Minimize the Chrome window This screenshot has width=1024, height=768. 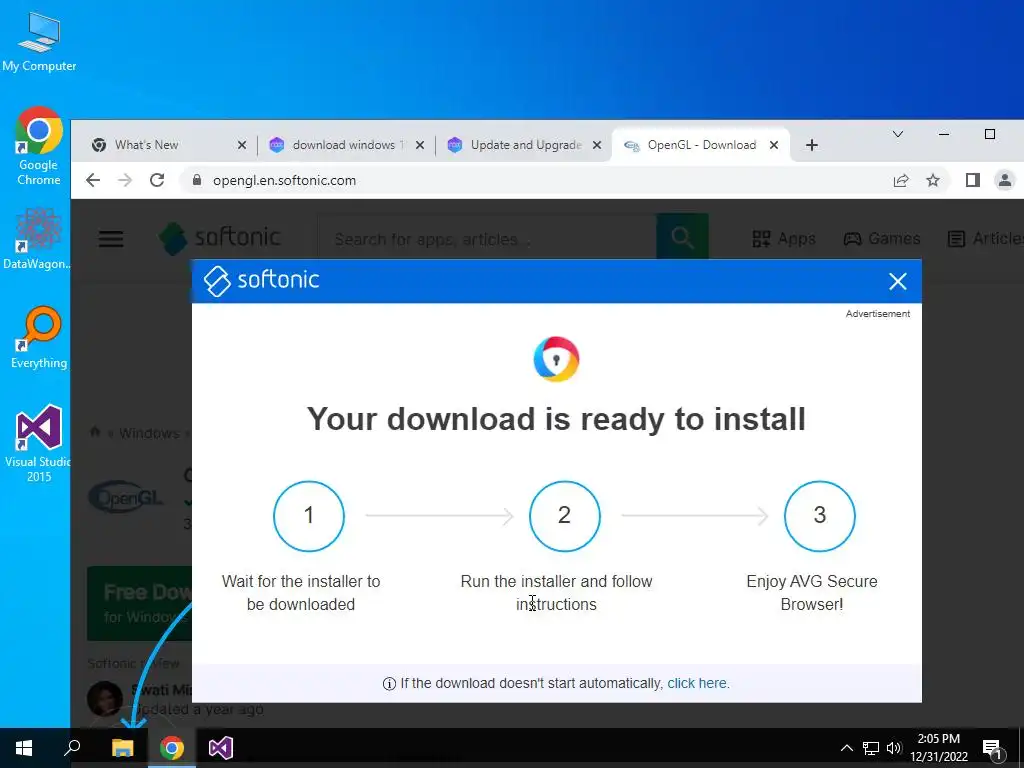point(944,134)
